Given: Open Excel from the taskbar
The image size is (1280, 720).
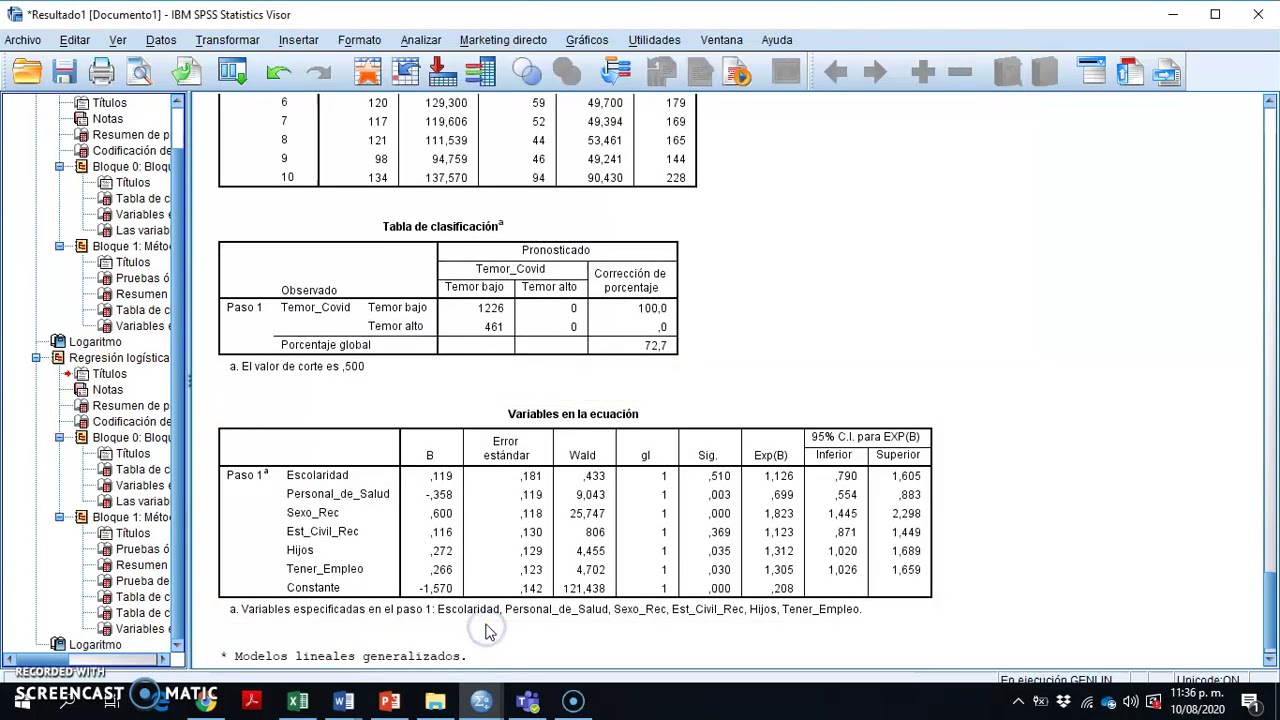Looking at the screenshot, I should [x=298, y=701].
